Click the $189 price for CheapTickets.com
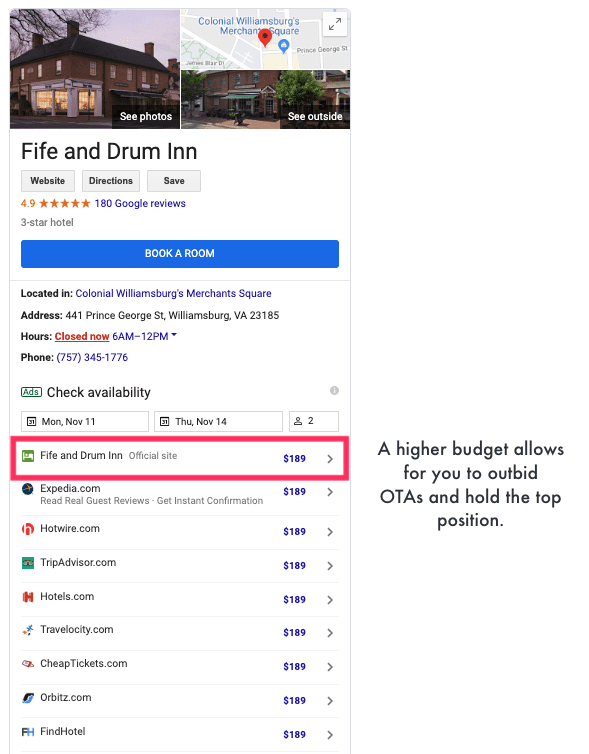 [294, 667]
